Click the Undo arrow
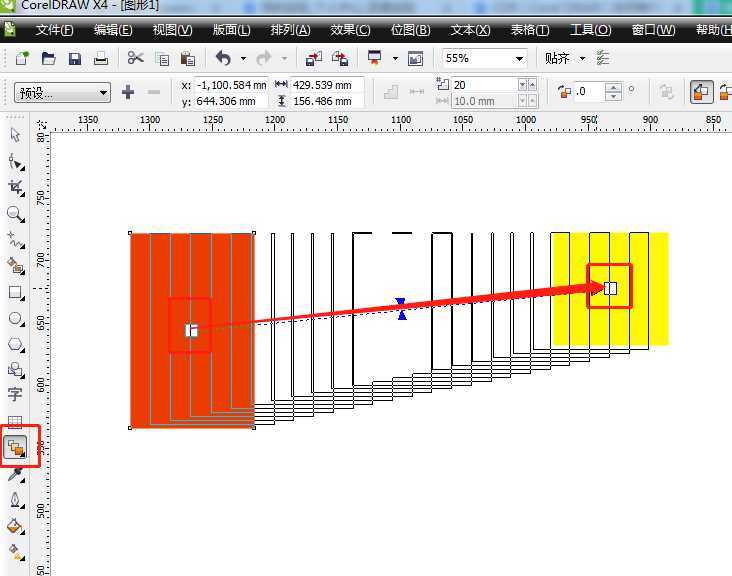The image size is (732, 576). click(x=222, y=59)
